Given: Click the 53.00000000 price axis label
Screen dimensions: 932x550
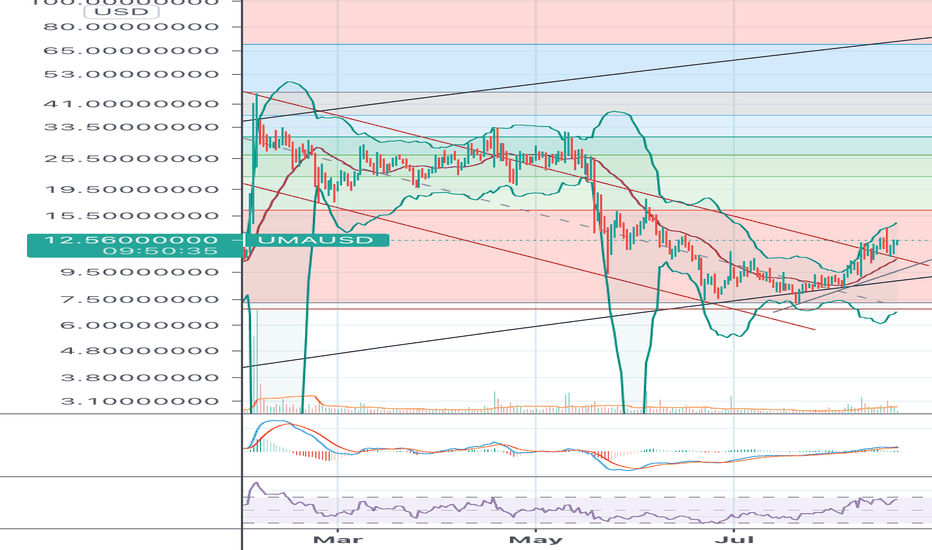Looking at the screenshot, I should [x=131, y=74].
